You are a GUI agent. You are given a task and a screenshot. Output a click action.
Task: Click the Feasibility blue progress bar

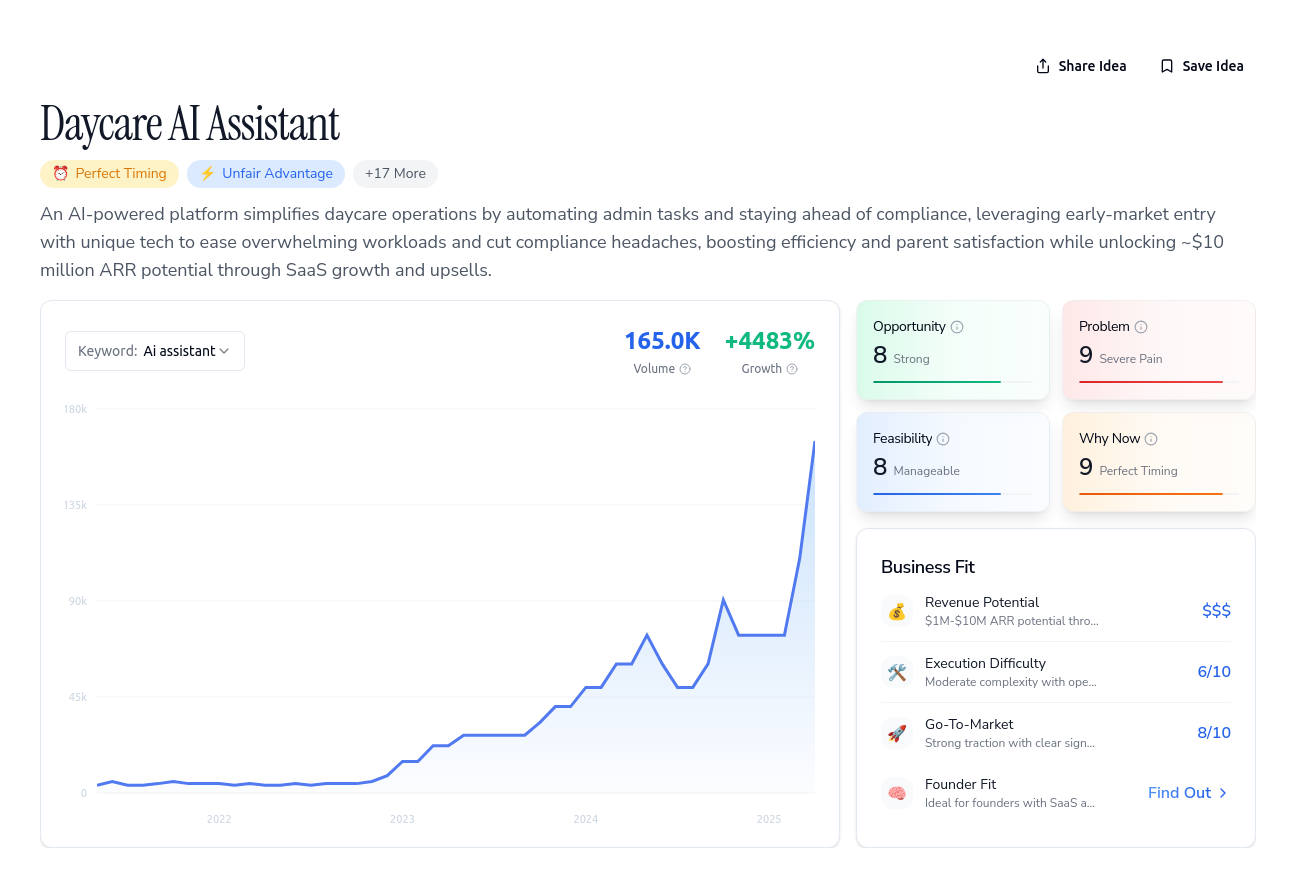click(x=937, y=494)
